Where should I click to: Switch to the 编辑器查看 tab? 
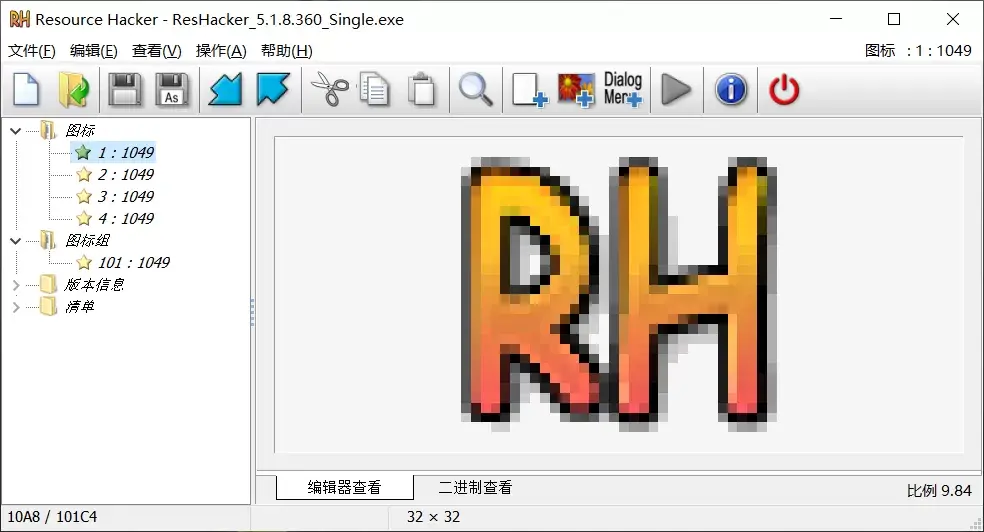click(x=345, y=487)
